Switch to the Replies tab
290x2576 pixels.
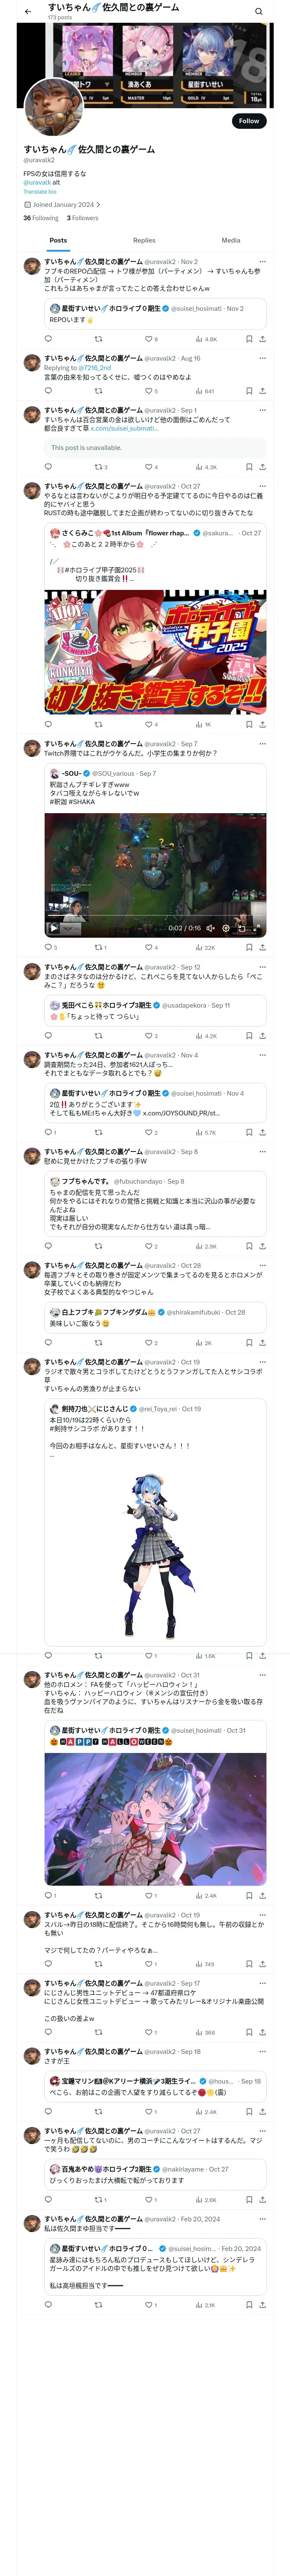pos(144,240)
